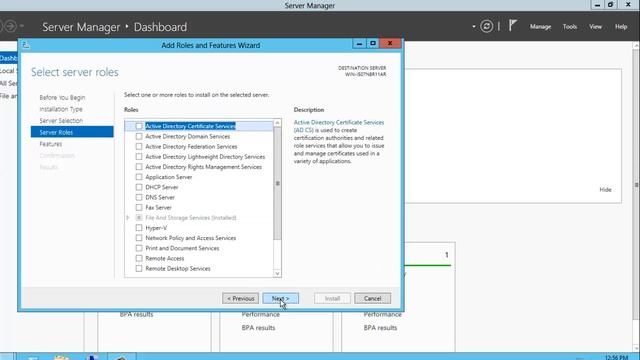Screen dimensions: 640x360
Task: Click the Previous button
Action: 240,298
